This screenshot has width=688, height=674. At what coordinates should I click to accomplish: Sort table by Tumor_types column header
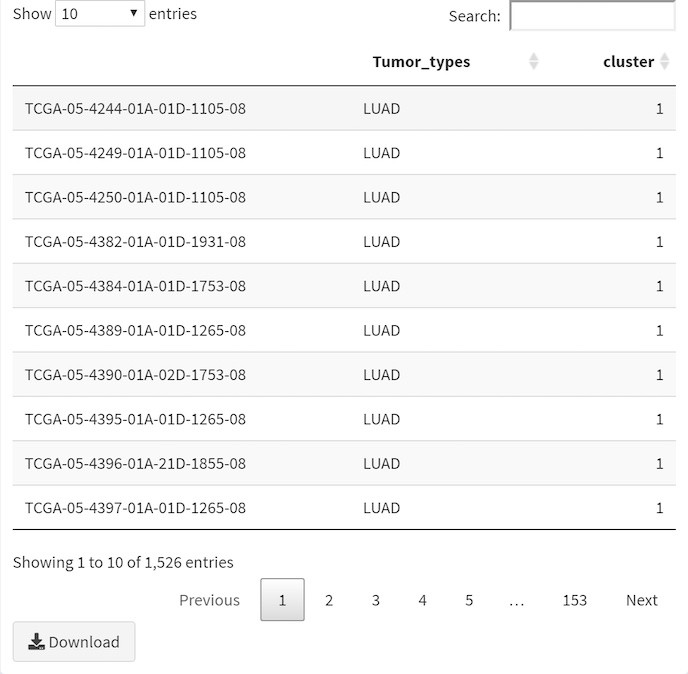tap(421, 62)
